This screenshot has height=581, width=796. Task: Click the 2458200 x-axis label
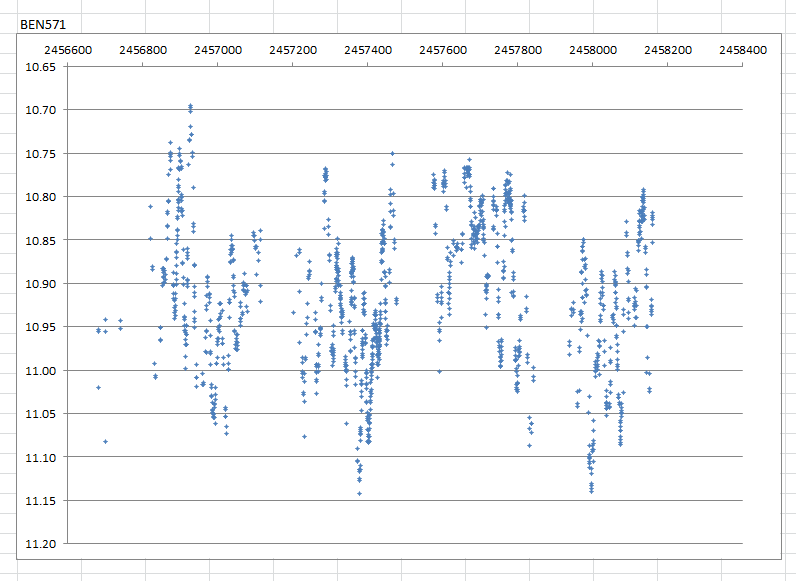click(668, 49)
